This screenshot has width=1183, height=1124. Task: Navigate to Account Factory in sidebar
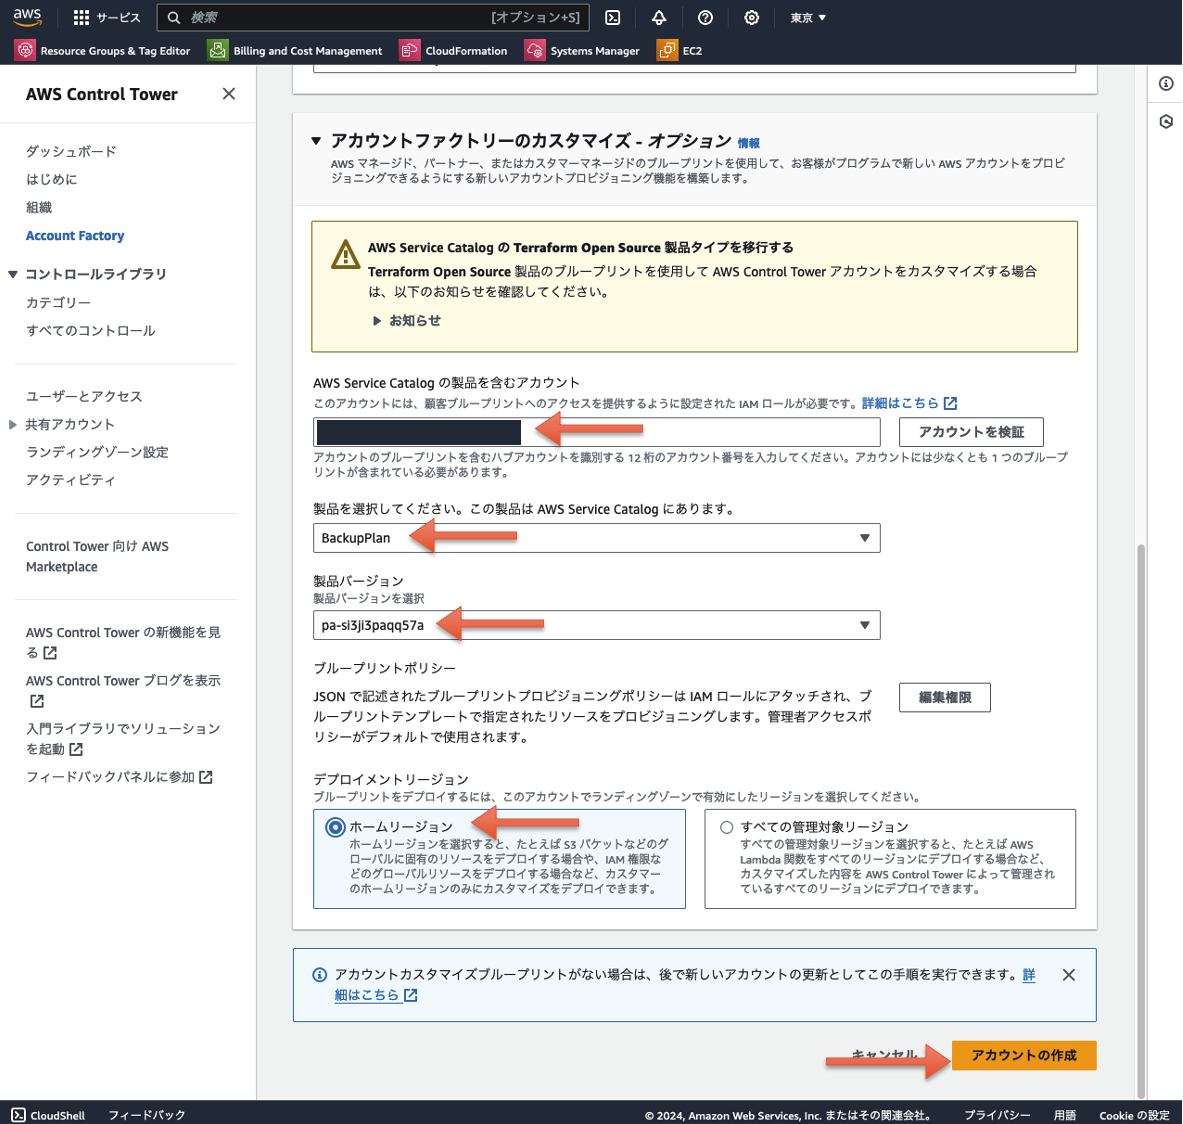(75, 235)
